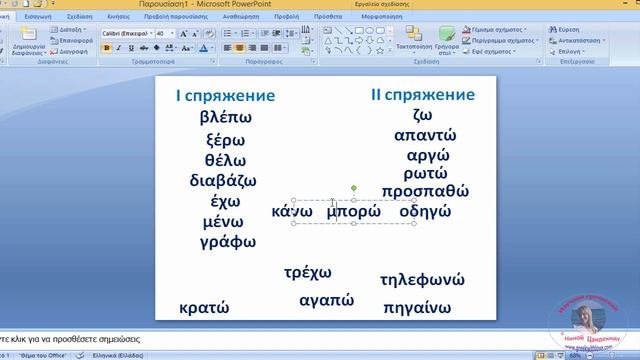Select the Arrow line shape
The width and height of the screenshot is (640, 360).
(349, 31)
